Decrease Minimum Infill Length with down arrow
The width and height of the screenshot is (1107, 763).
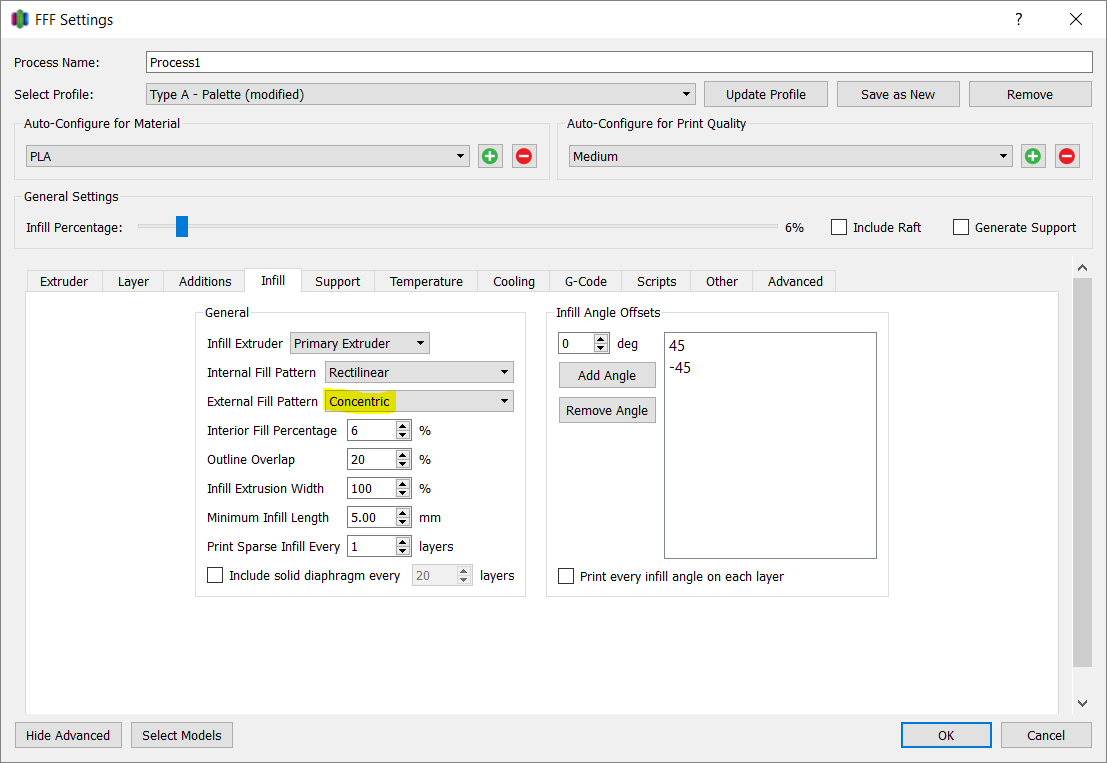[x=403, y=522]
